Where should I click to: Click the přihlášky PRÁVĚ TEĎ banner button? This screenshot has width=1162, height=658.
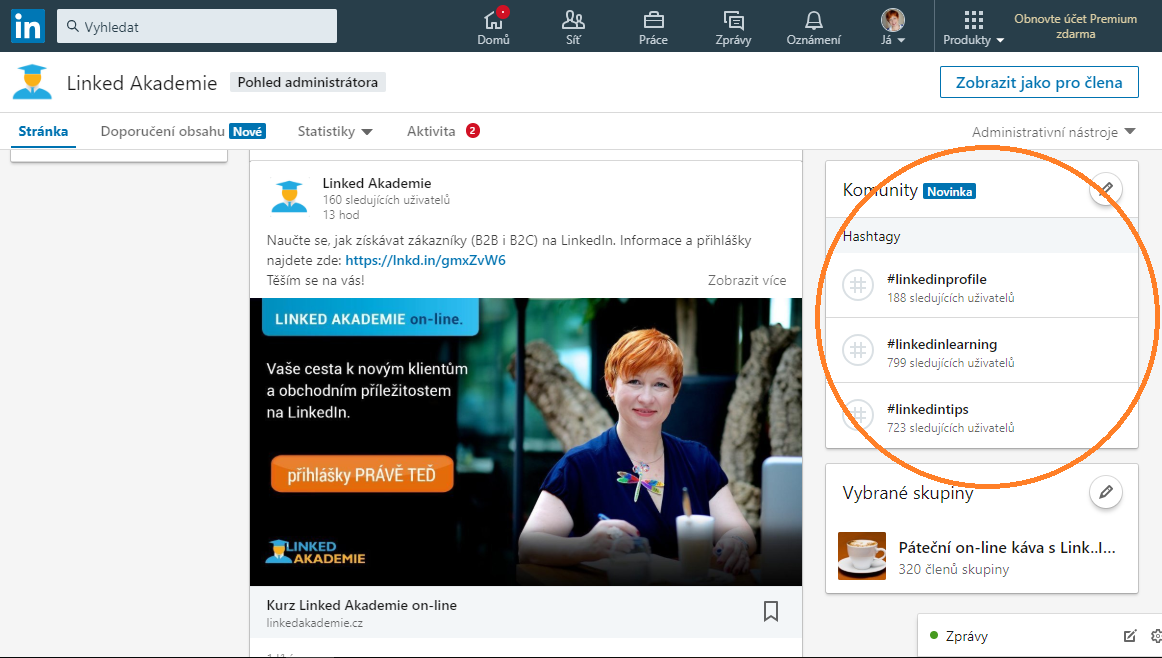362,473
